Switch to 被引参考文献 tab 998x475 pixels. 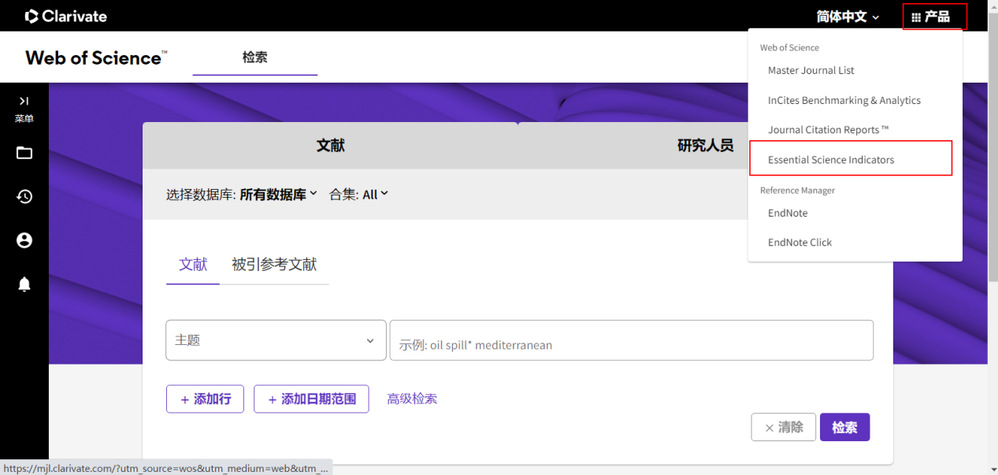[274, 265]
